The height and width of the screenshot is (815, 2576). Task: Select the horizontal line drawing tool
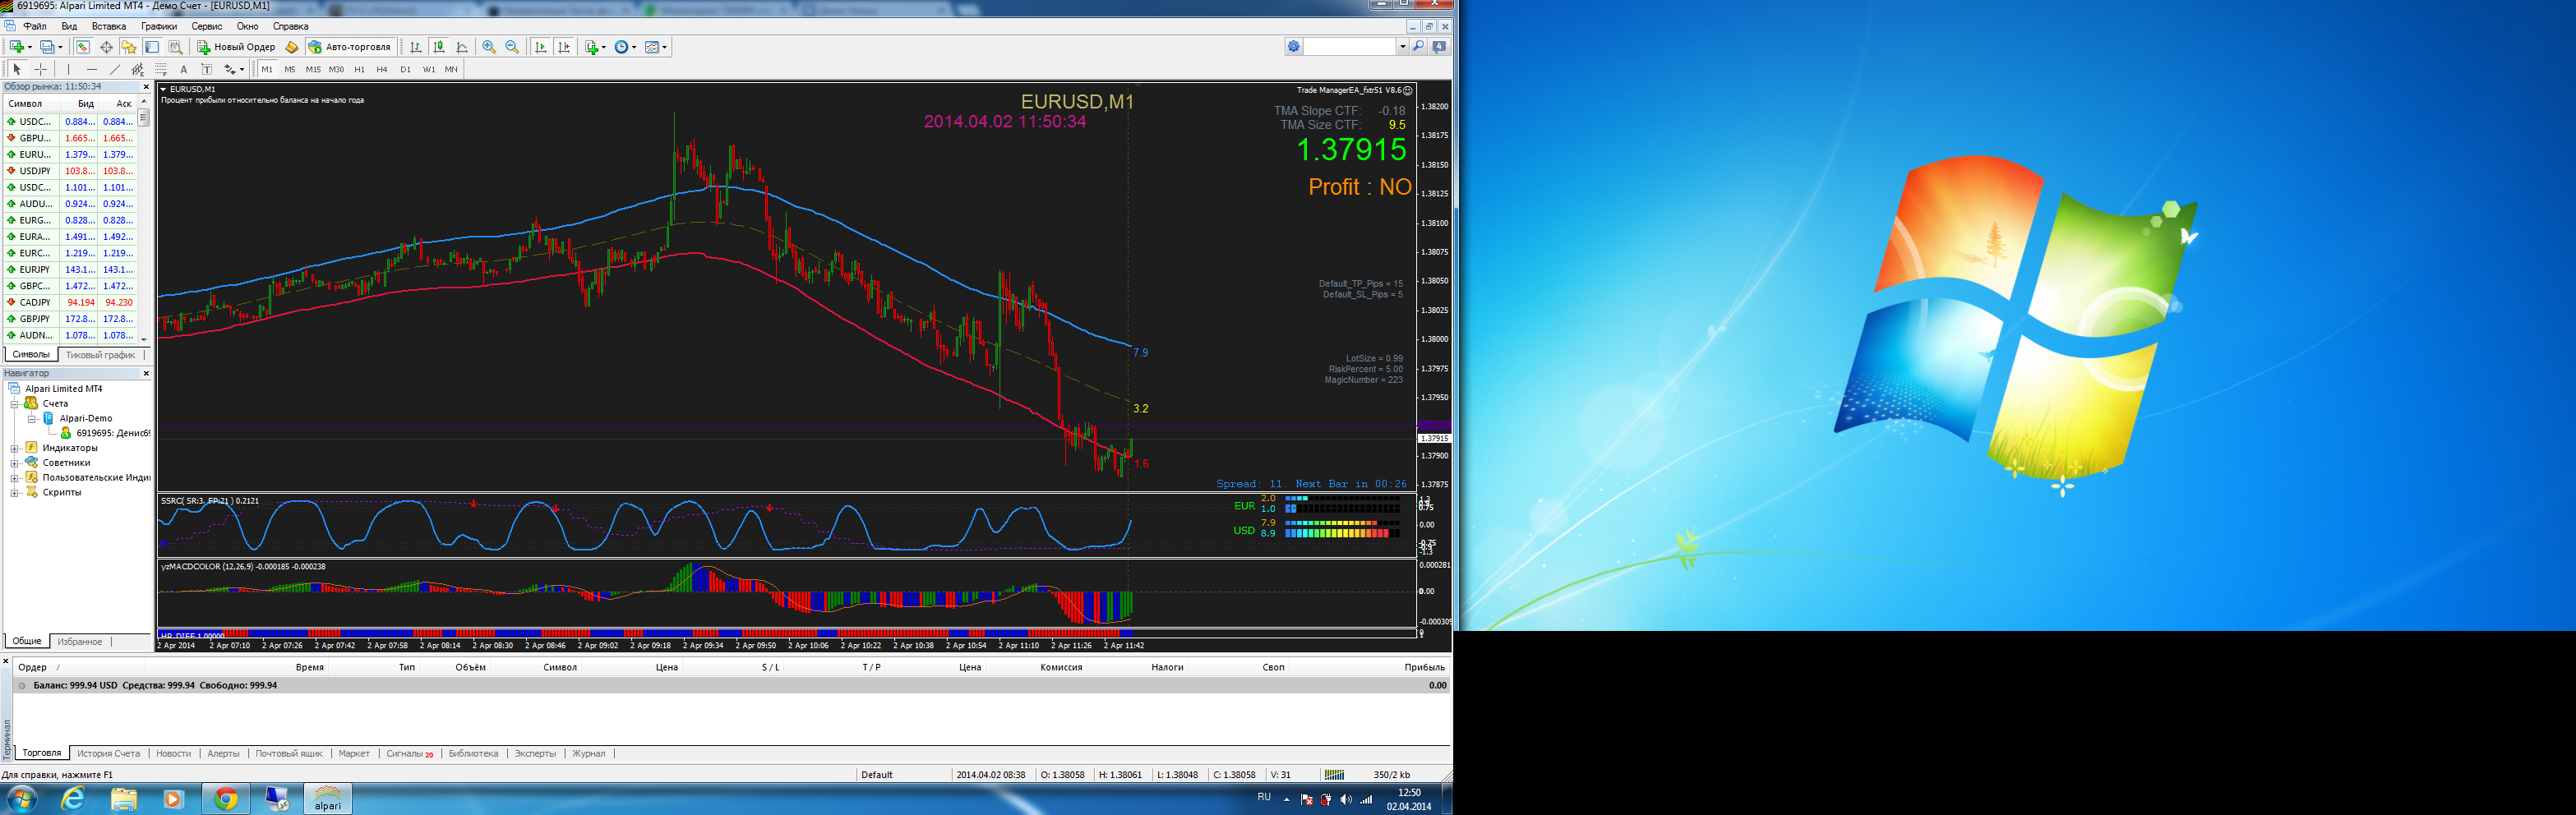point(92,69)
